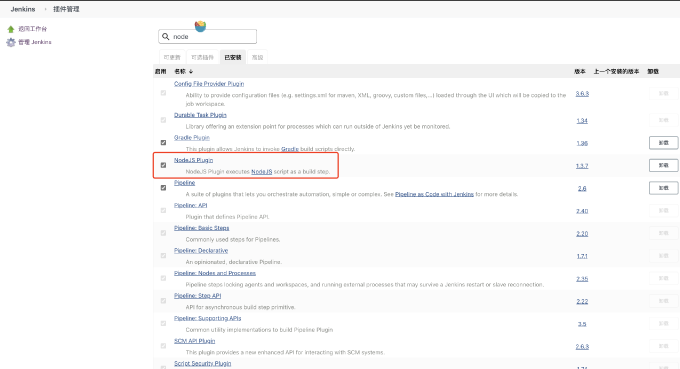The height and width of the screenshot is (369, 680).
Task: Uncheck the Pipeline plugin enable checkbox
Action: [x=163, y=188]
